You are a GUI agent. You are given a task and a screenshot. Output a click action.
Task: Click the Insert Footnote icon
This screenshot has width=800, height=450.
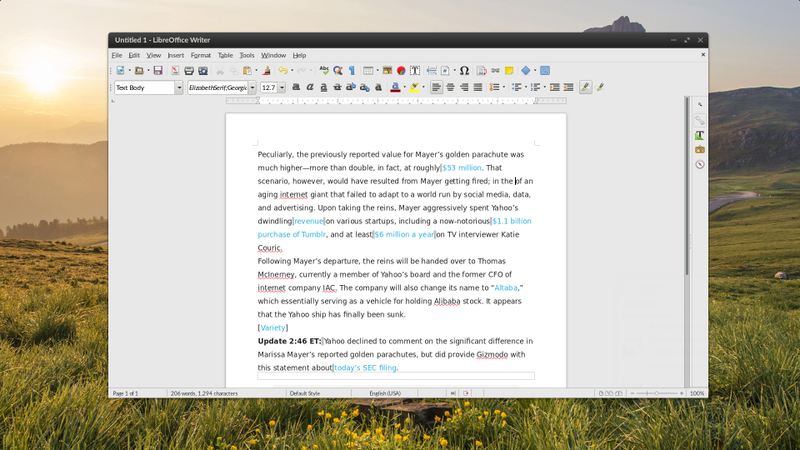tap(481, 70)
